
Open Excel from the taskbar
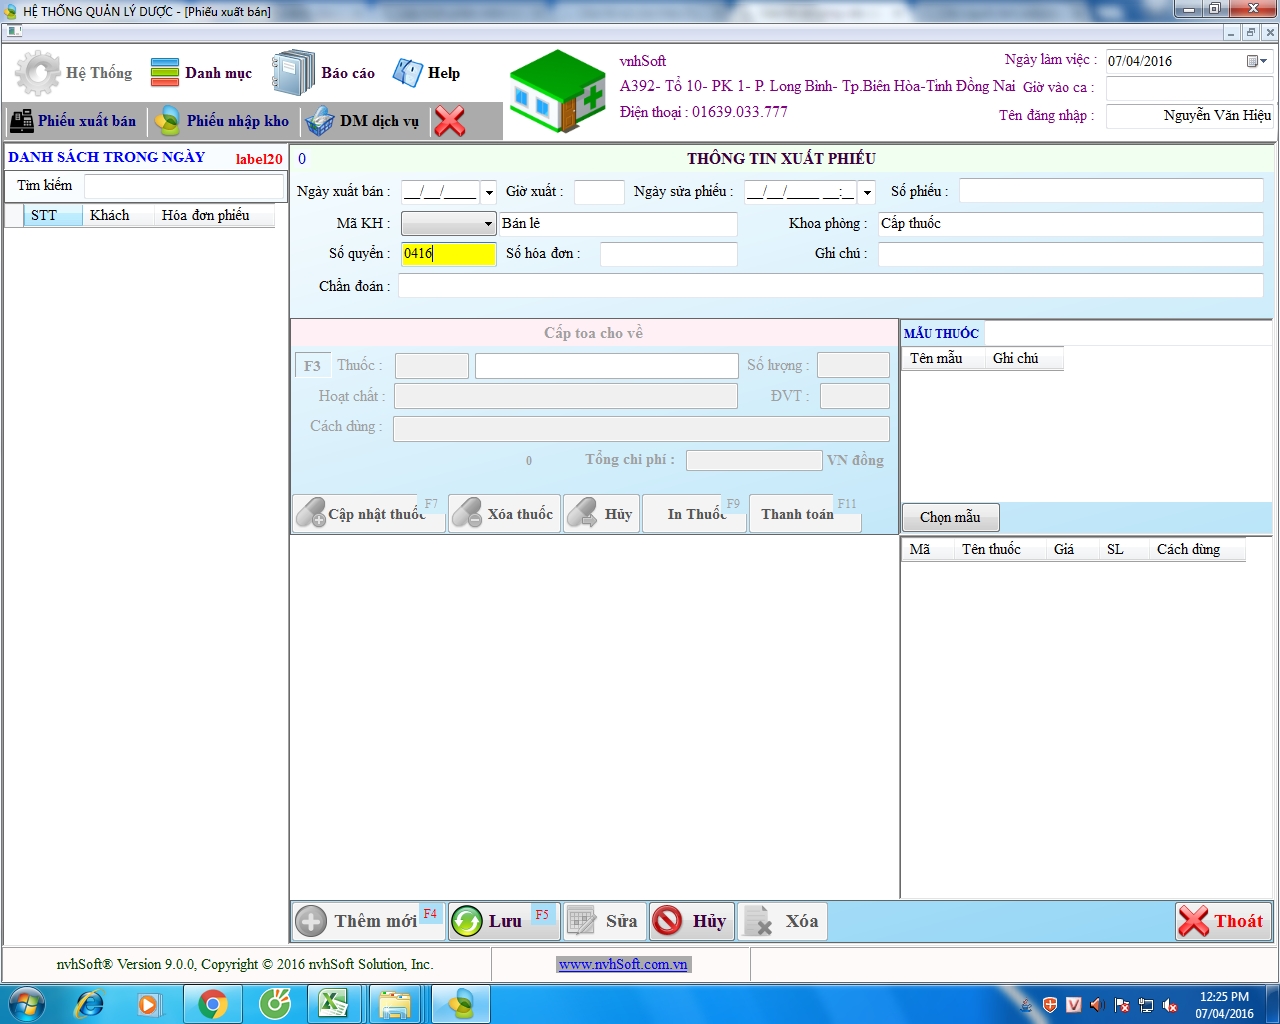tap(334, 1004)
